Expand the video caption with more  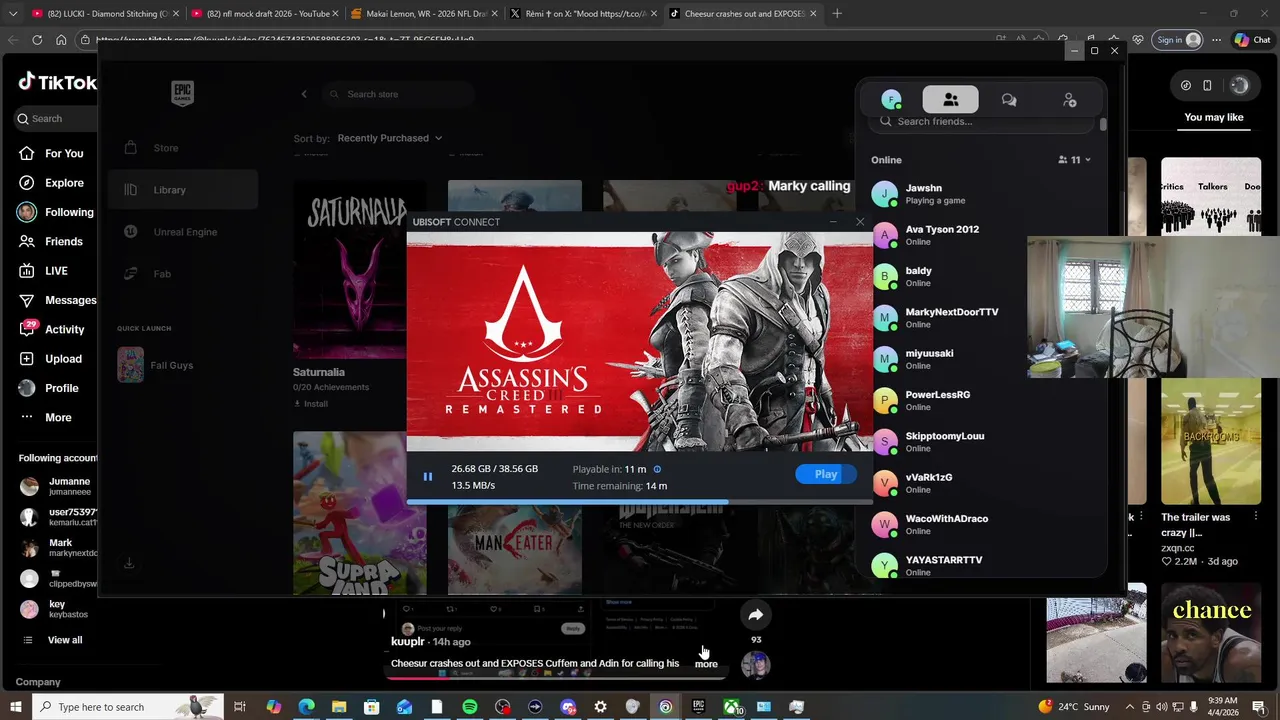coord(706,664)
